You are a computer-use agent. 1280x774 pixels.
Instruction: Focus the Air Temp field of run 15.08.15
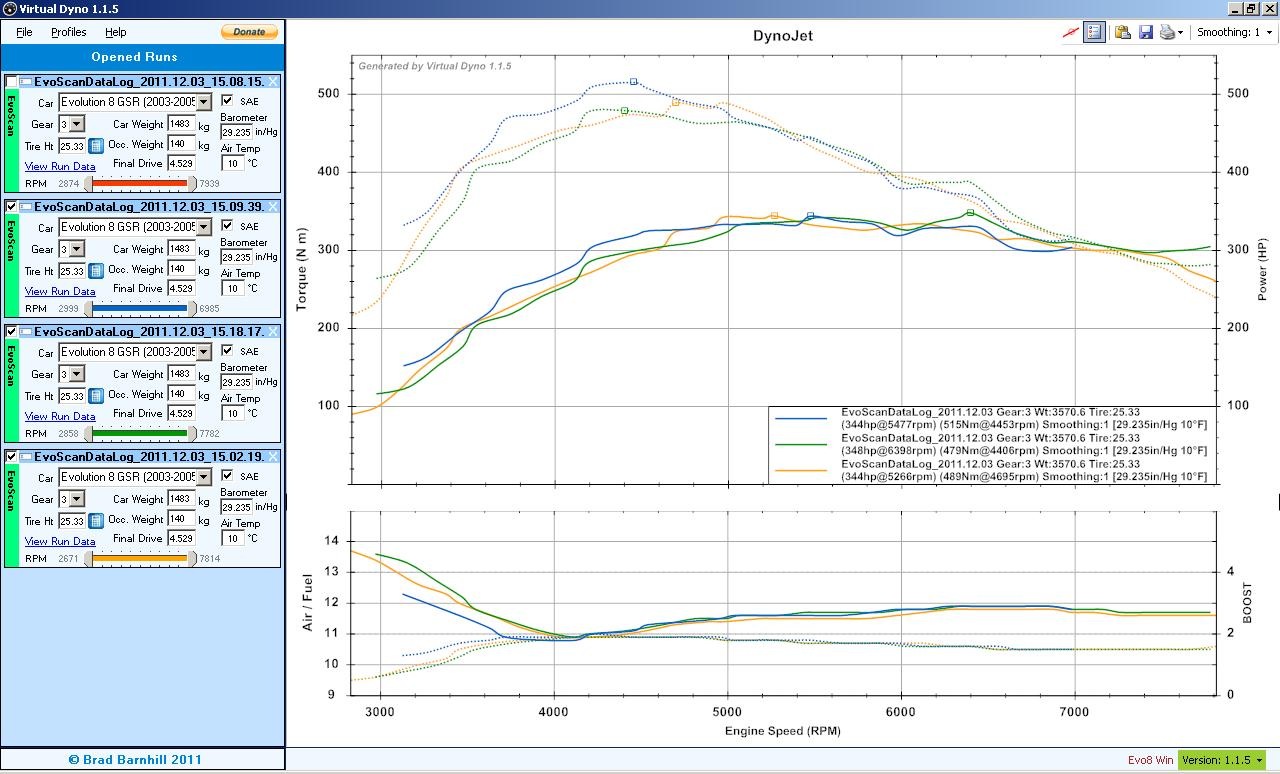point(232,163)
